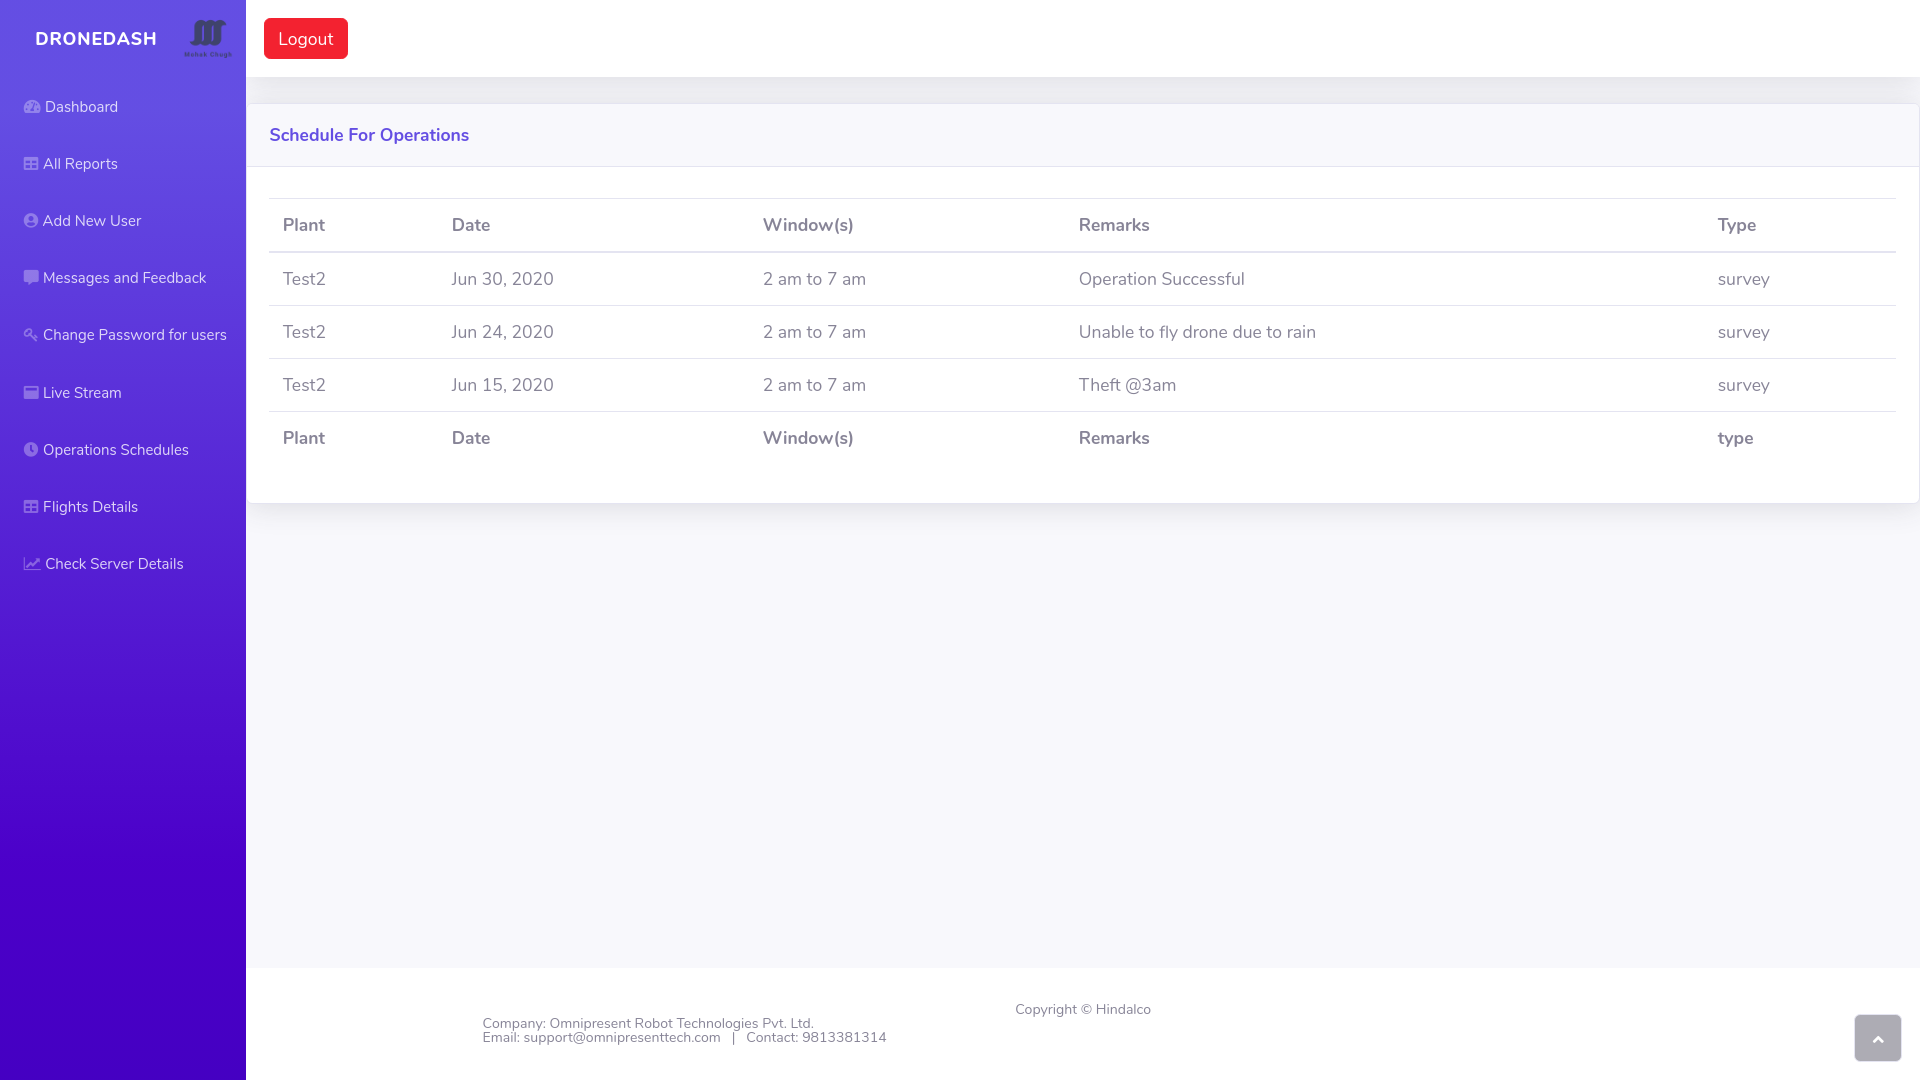Go to Live Stream page
Viewport: 1920px width, 1080px height.
pyautogui.click(x=82, y=393)
